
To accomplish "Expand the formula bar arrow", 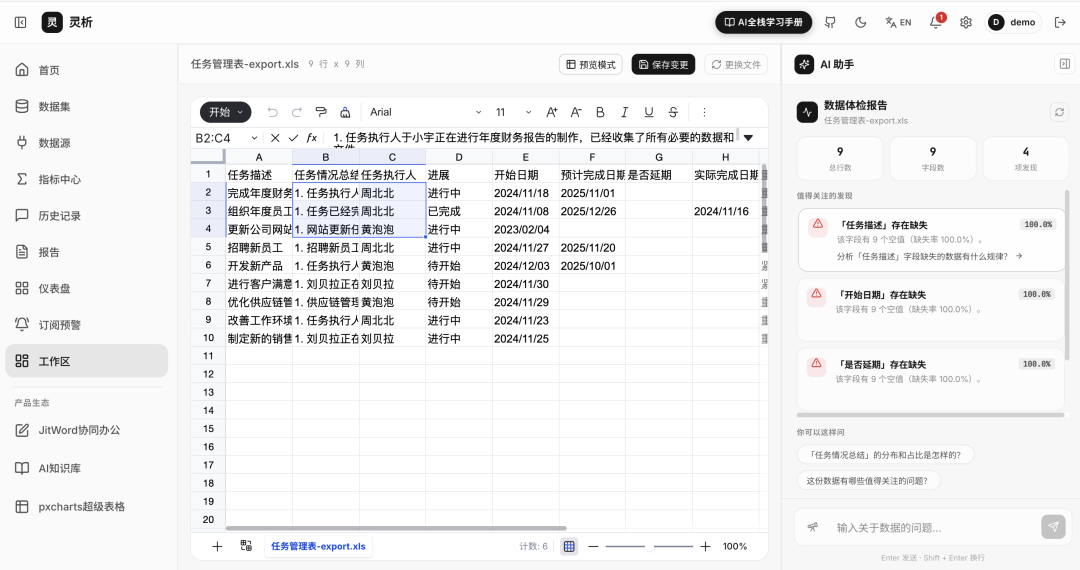I will 748,138.
